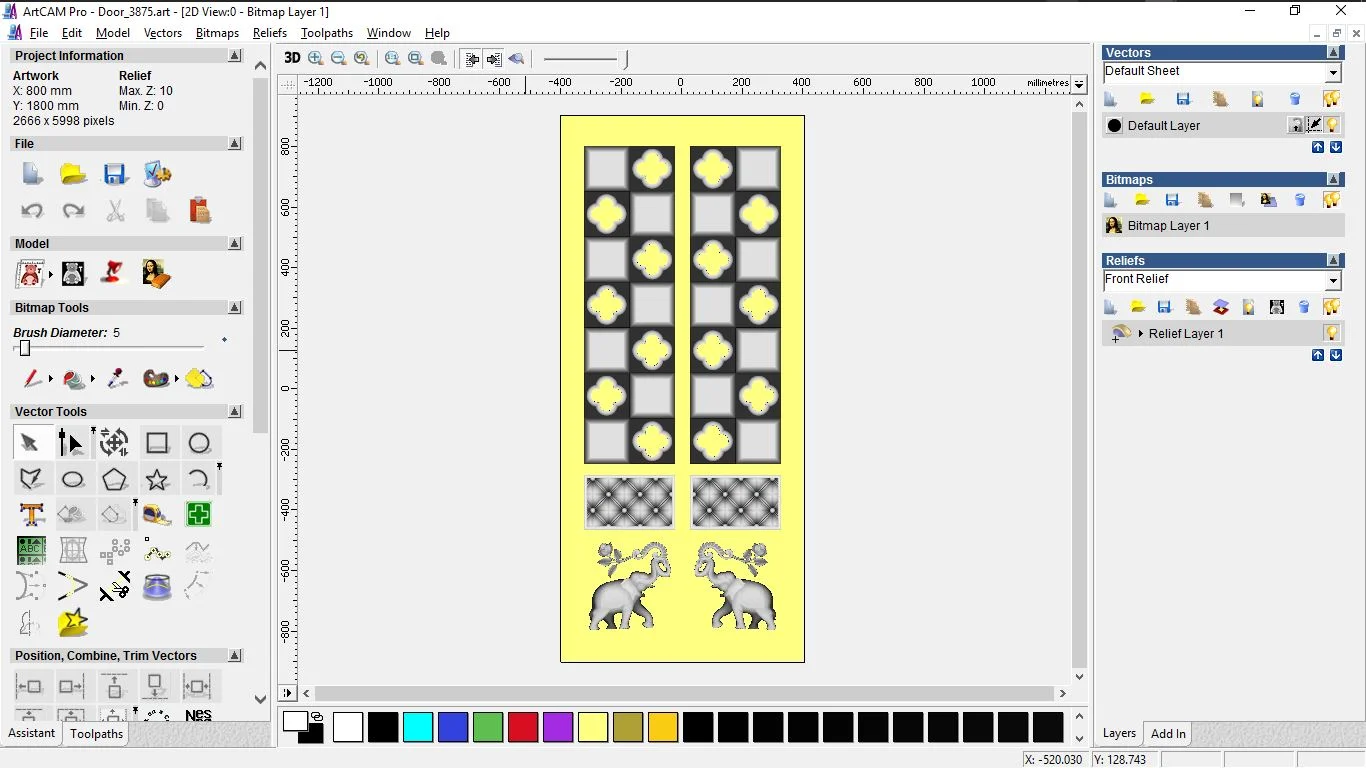Switch to the Add In tab
This screenshot has height=768, width=1366.
(1168, 734)
